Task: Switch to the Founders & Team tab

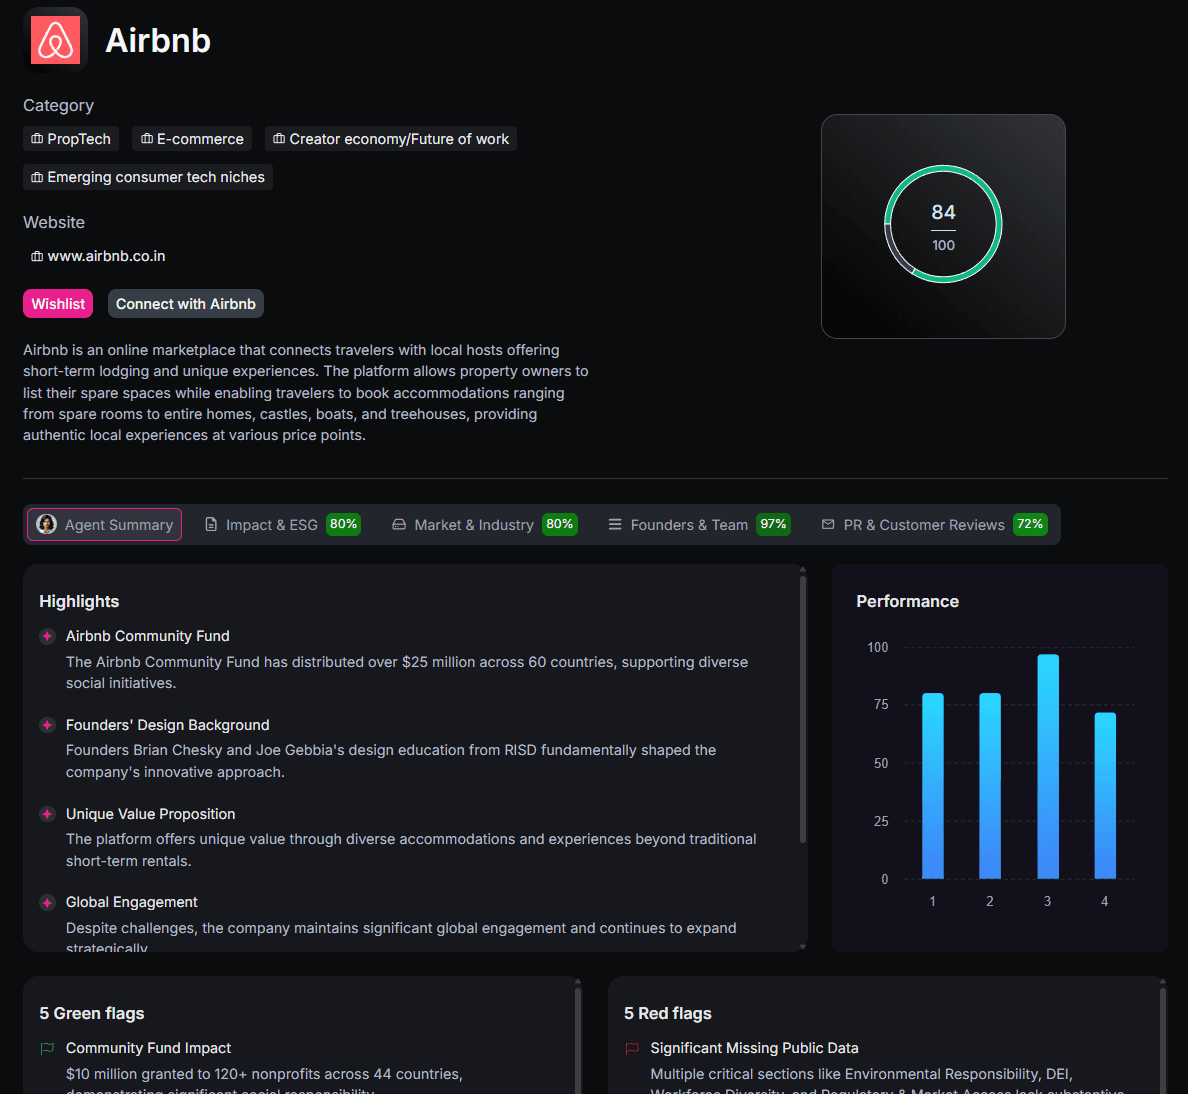Action: coord(688,524)
